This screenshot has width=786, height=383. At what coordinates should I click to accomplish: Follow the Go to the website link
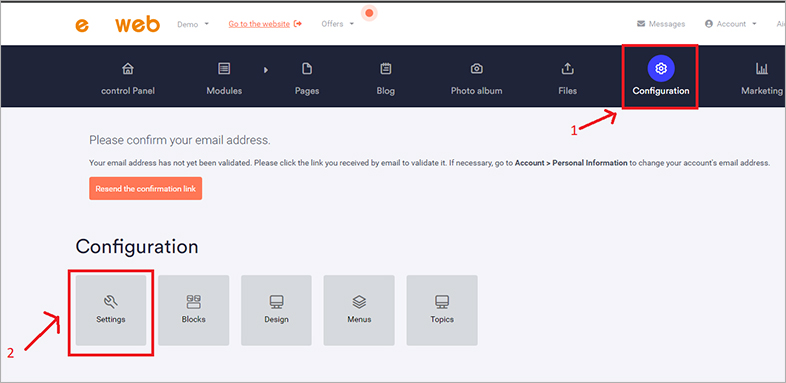pyautogui.click(x=259, y=24)
